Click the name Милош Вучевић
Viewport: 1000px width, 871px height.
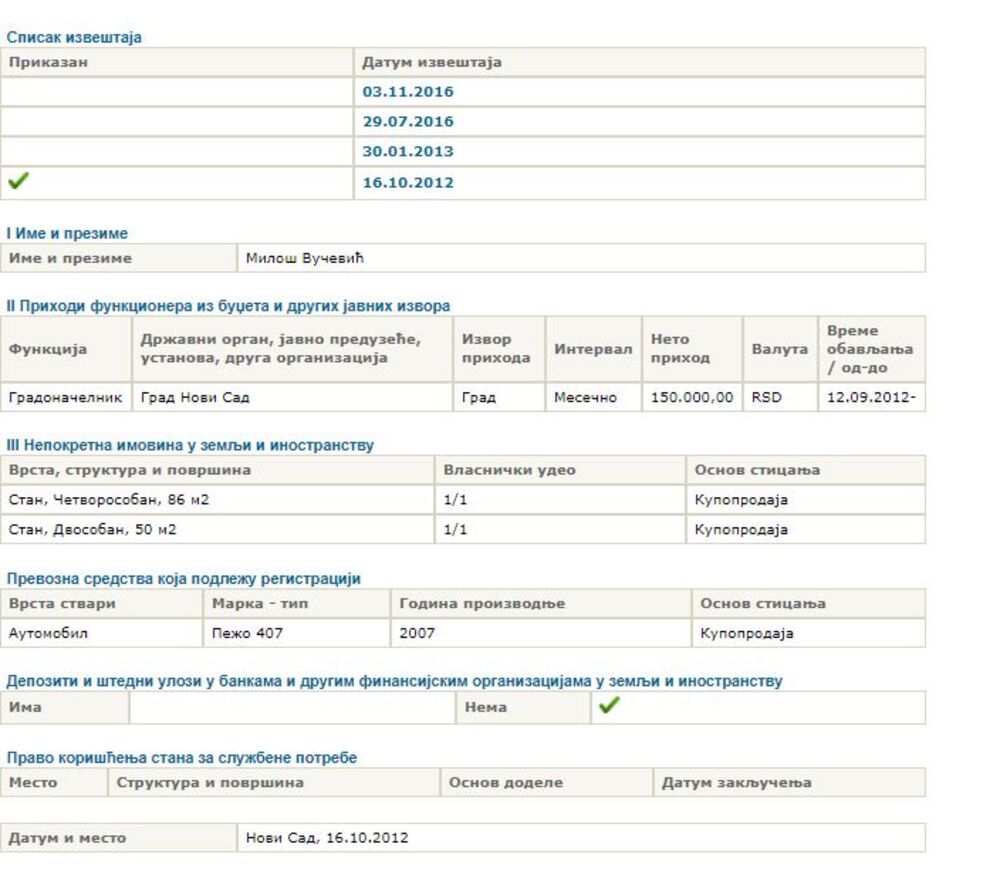pyautogui.click(x=306, y=259)
